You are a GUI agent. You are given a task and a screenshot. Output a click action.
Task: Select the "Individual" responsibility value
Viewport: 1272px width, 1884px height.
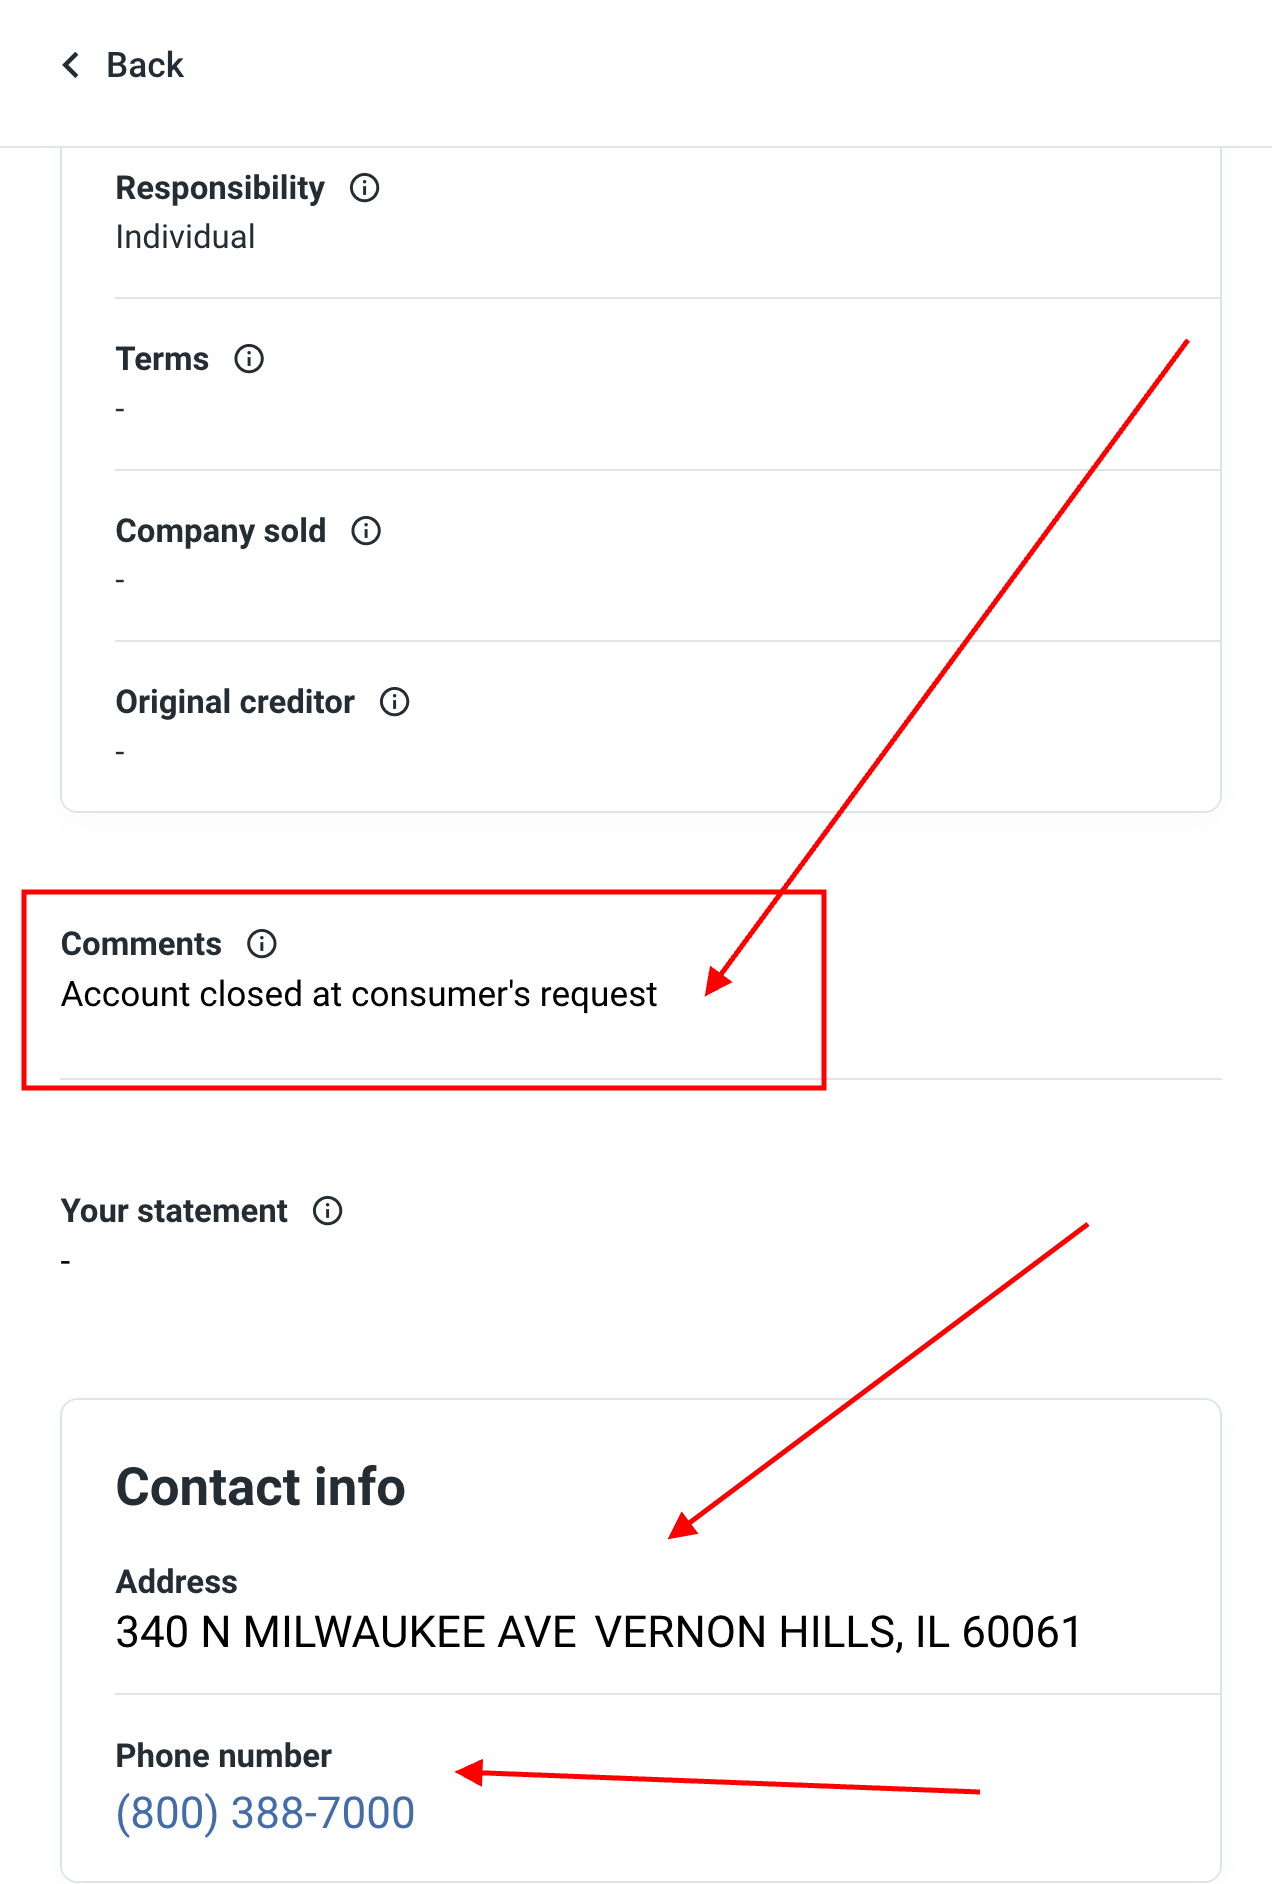tap(185, 237)
